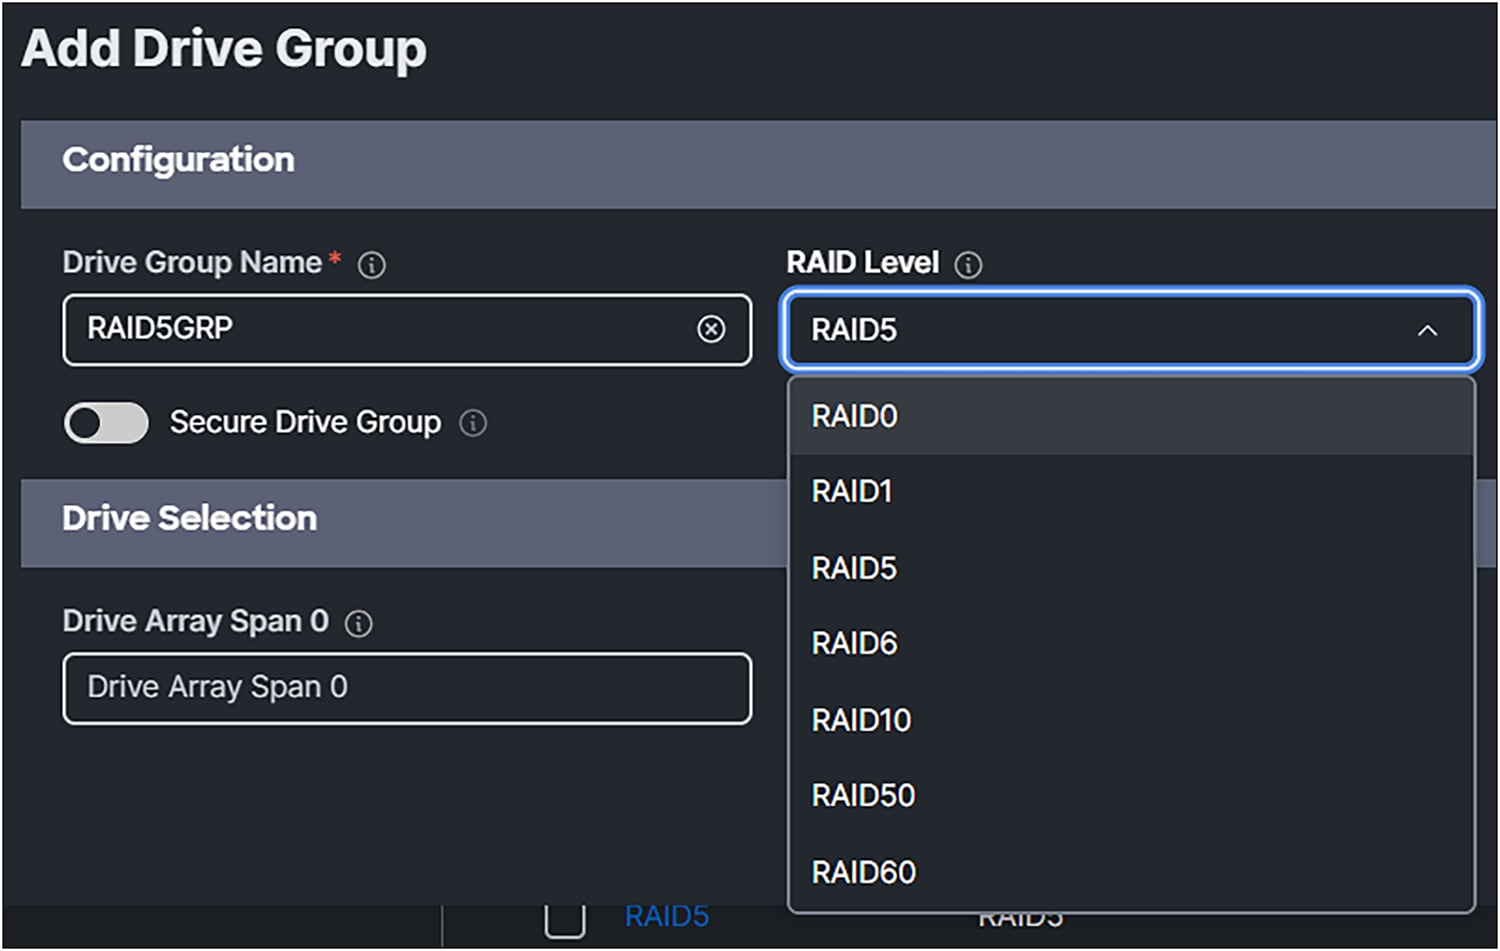Choose the RAID10 option
The width and height of the screenshot is (1500, 951).
pos(861,720)
